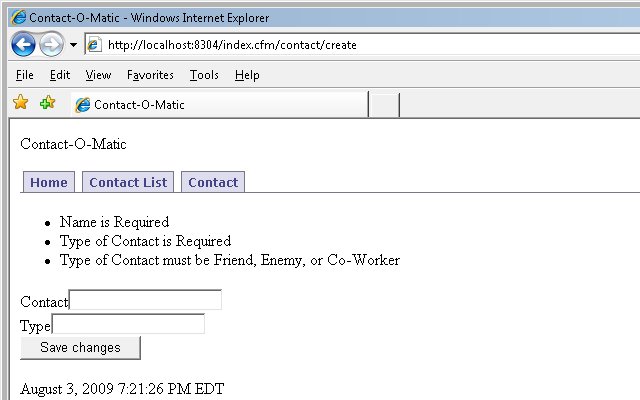Click the Favorites Center star icon
Viewport: 640px width, 400px height.
click(20, 102)
